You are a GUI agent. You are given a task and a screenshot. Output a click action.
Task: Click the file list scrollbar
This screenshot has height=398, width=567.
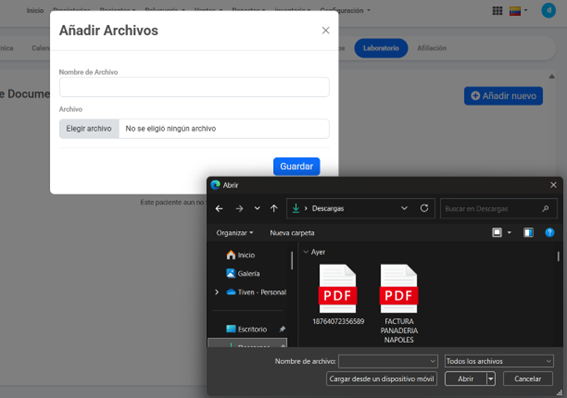(x=558, y=256)
